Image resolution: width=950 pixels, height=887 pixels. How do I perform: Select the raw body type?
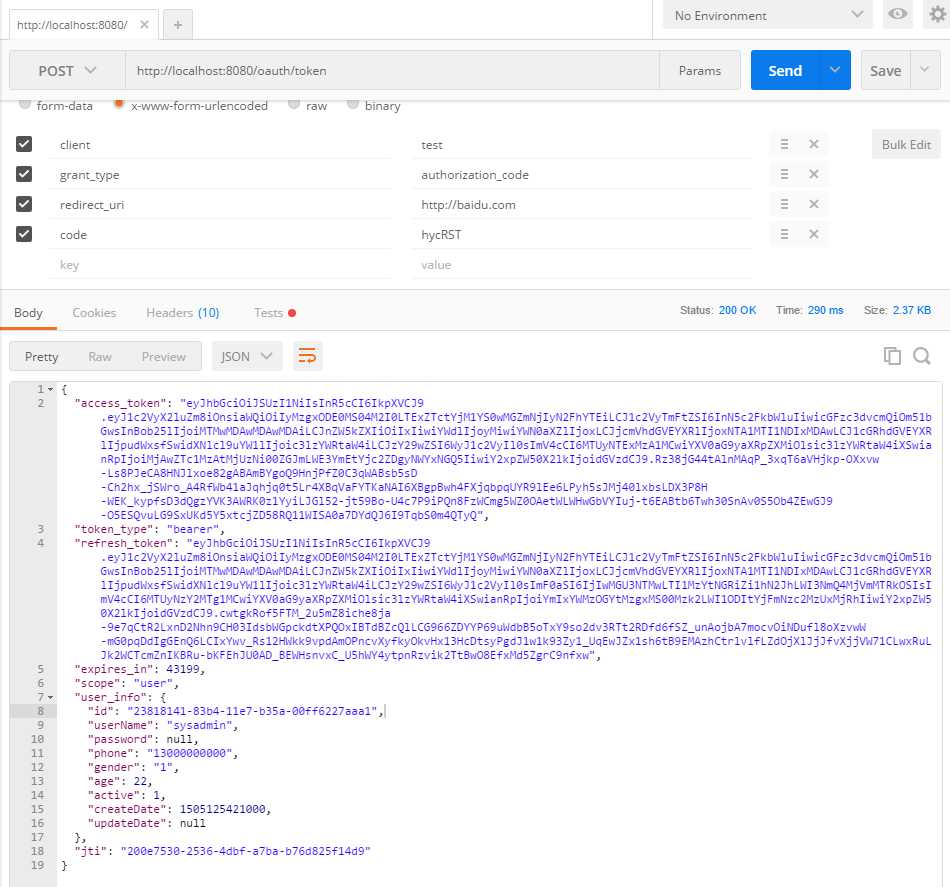[294, 104]
